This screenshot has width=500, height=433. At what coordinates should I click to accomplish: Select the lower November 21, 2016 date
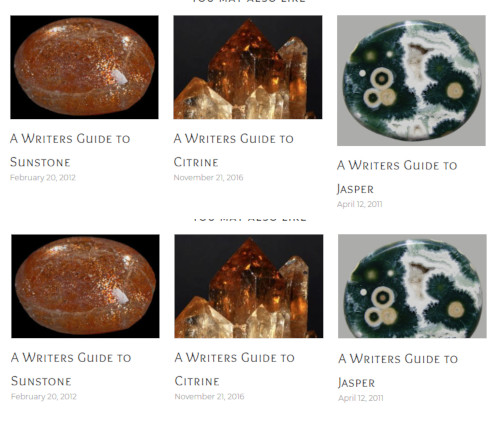(x=209, y=397)
